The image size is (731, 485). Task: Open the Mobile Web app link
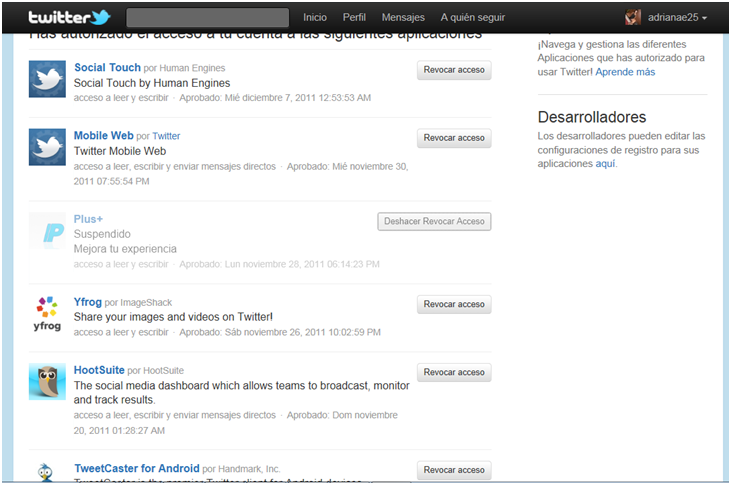[x=103, y=136]
